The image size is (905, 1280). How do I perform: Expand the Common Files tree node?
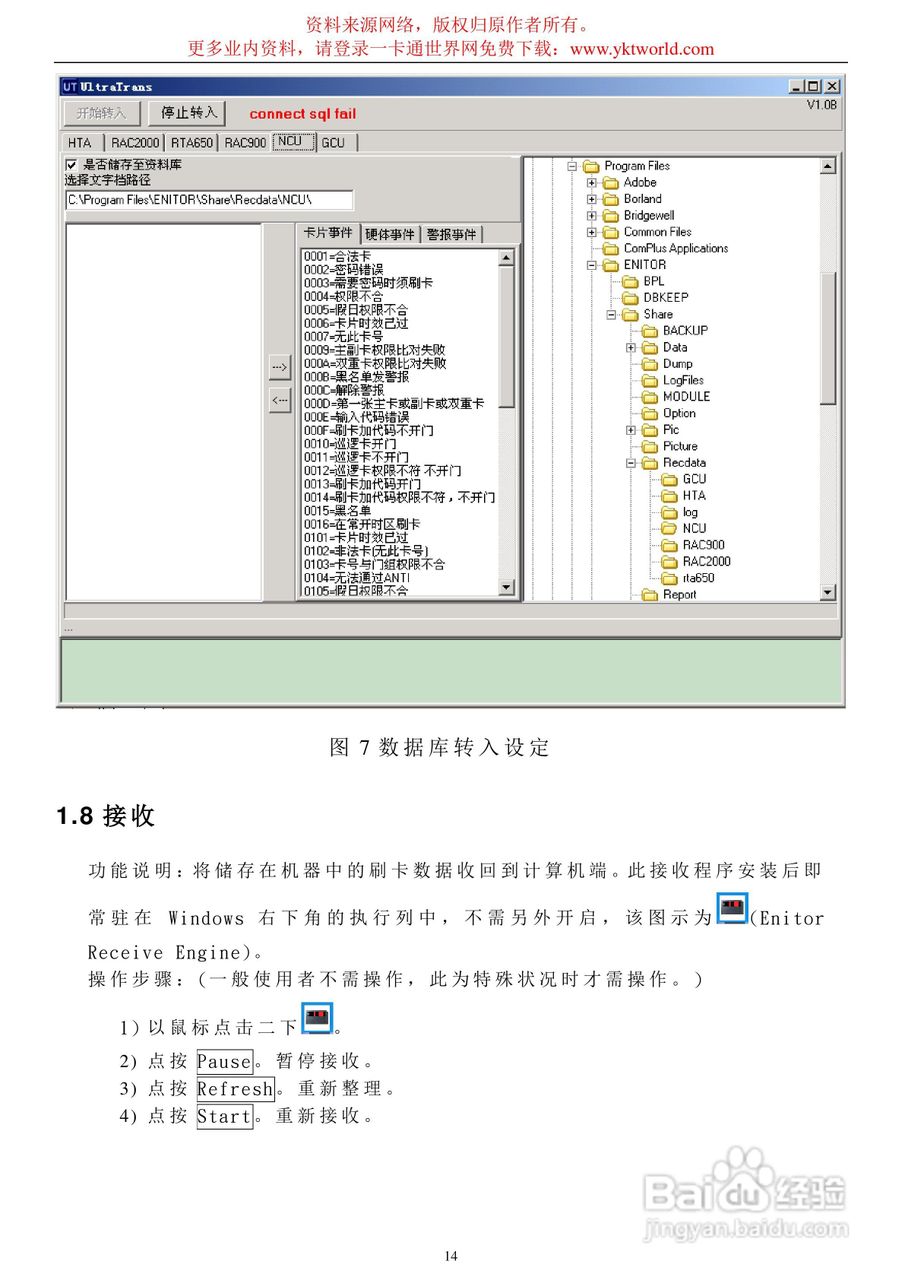point(591,231)
